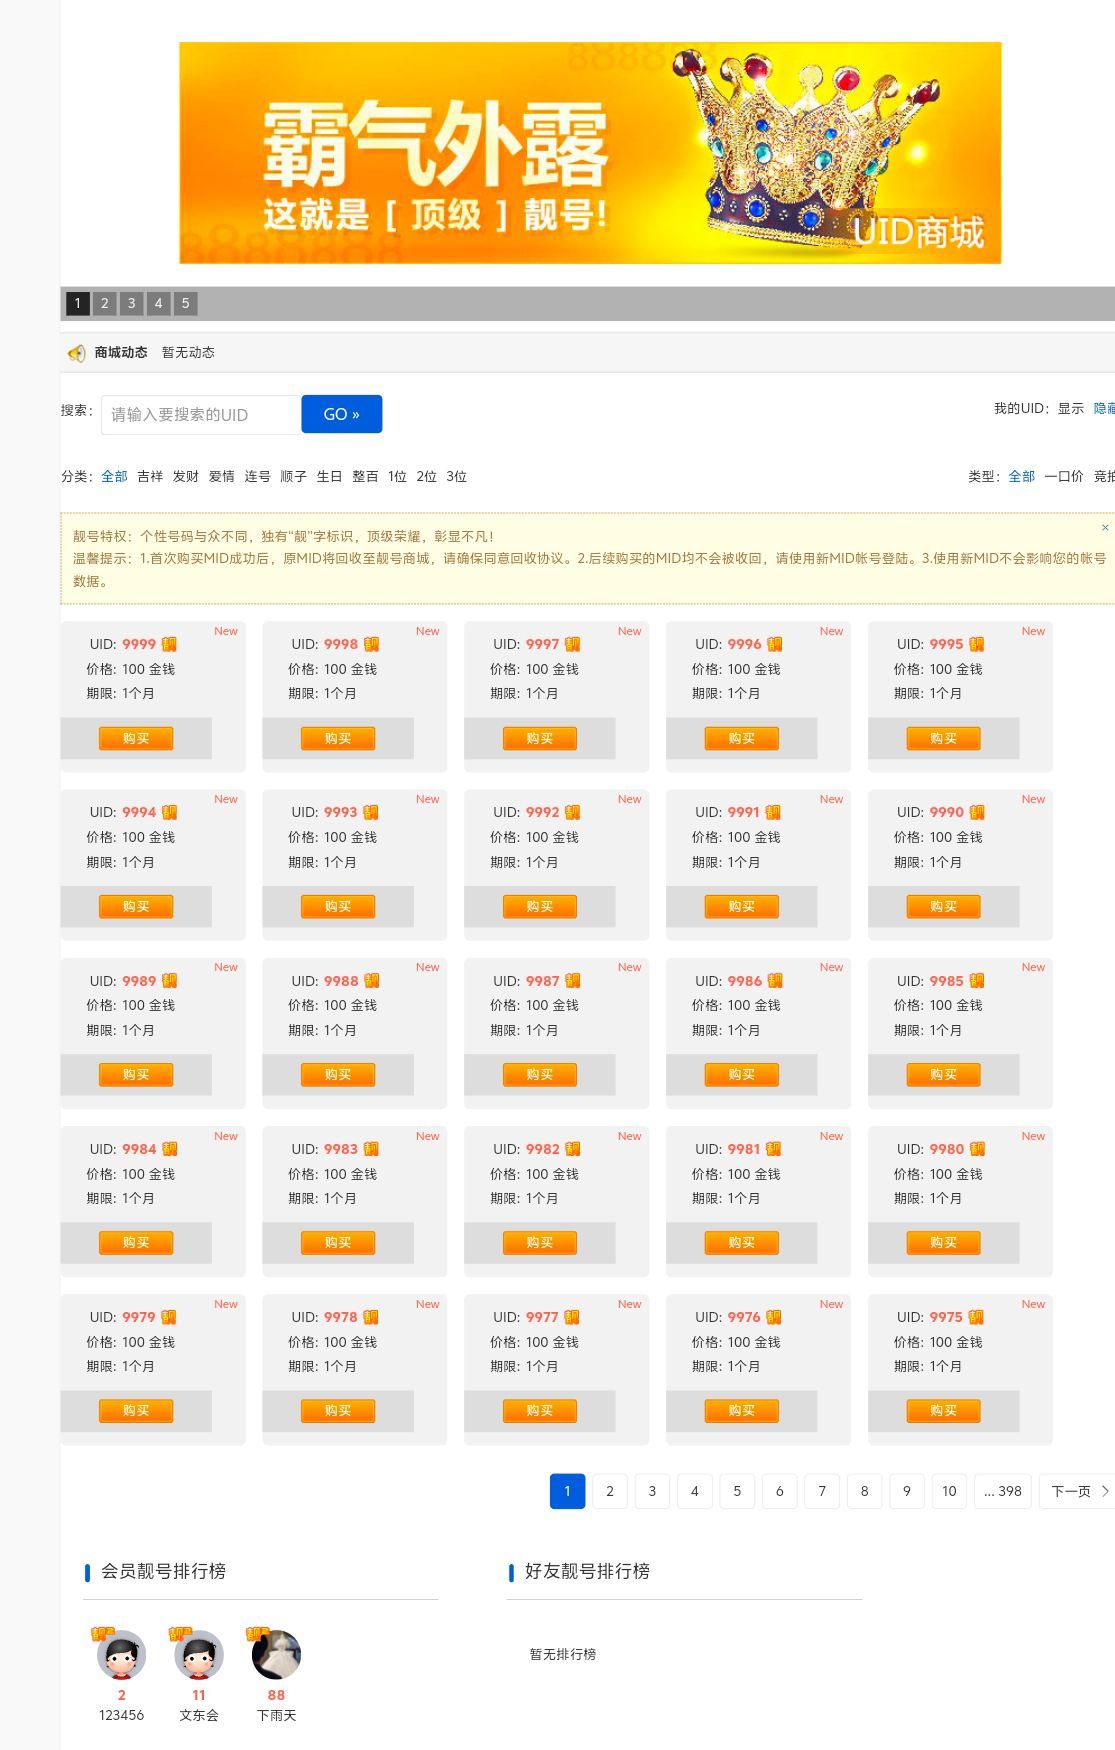Image resolution: width=1115 pixels, height=1750 pixels.
Task: Switch the banner to slide 4
Action: (x=158, y=303)
